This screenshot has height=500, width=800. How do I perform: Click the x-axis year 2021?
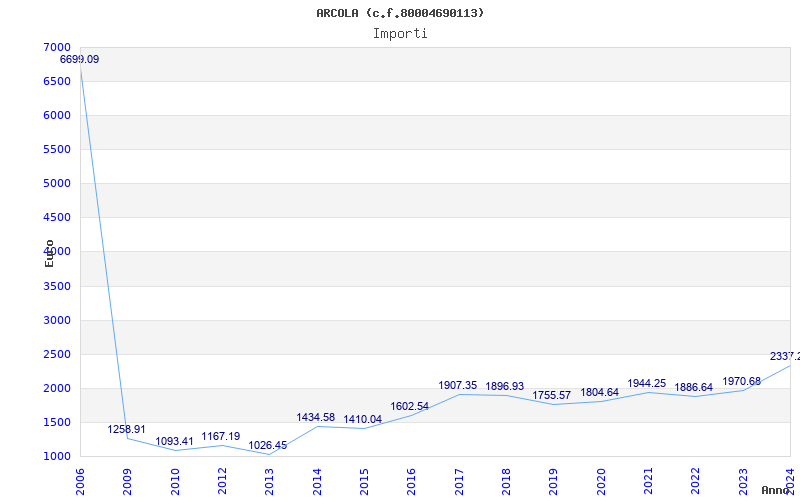648,482
